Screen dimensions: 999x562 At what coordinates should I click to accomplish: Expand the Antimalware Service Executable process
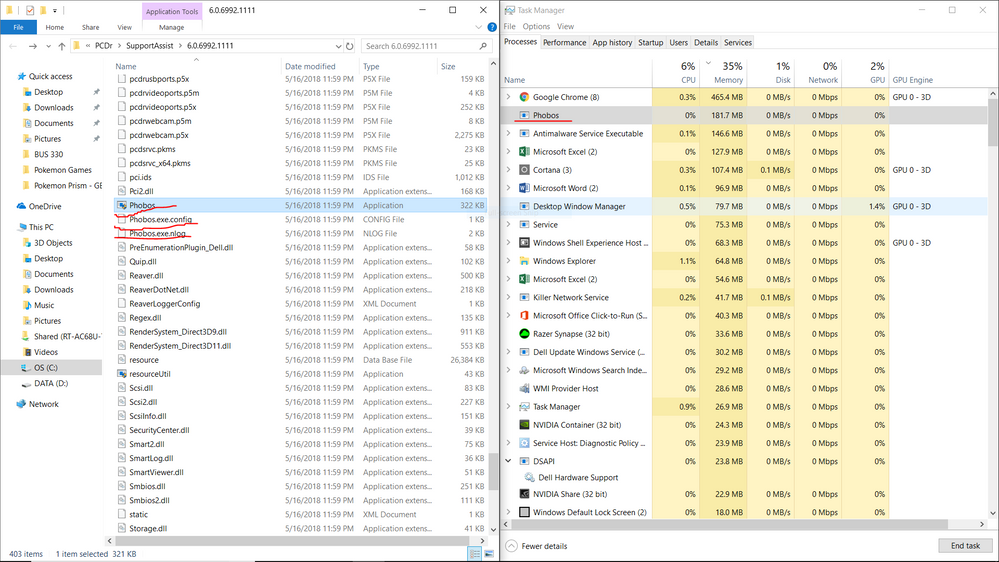[508, 134]
